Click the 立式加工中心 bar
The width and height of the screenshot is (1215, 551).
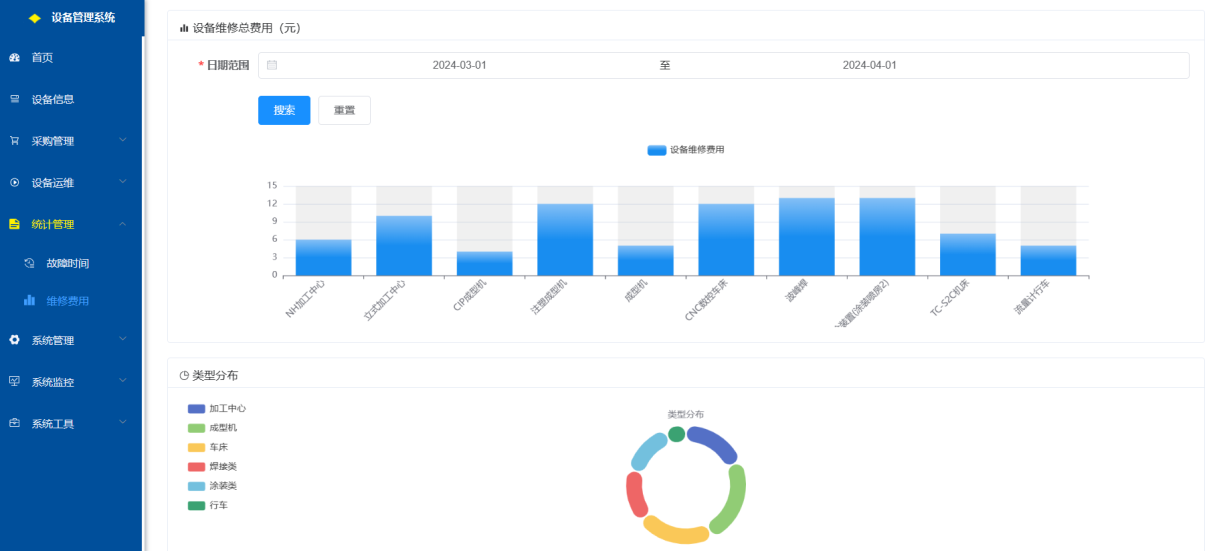coord(404,245)
